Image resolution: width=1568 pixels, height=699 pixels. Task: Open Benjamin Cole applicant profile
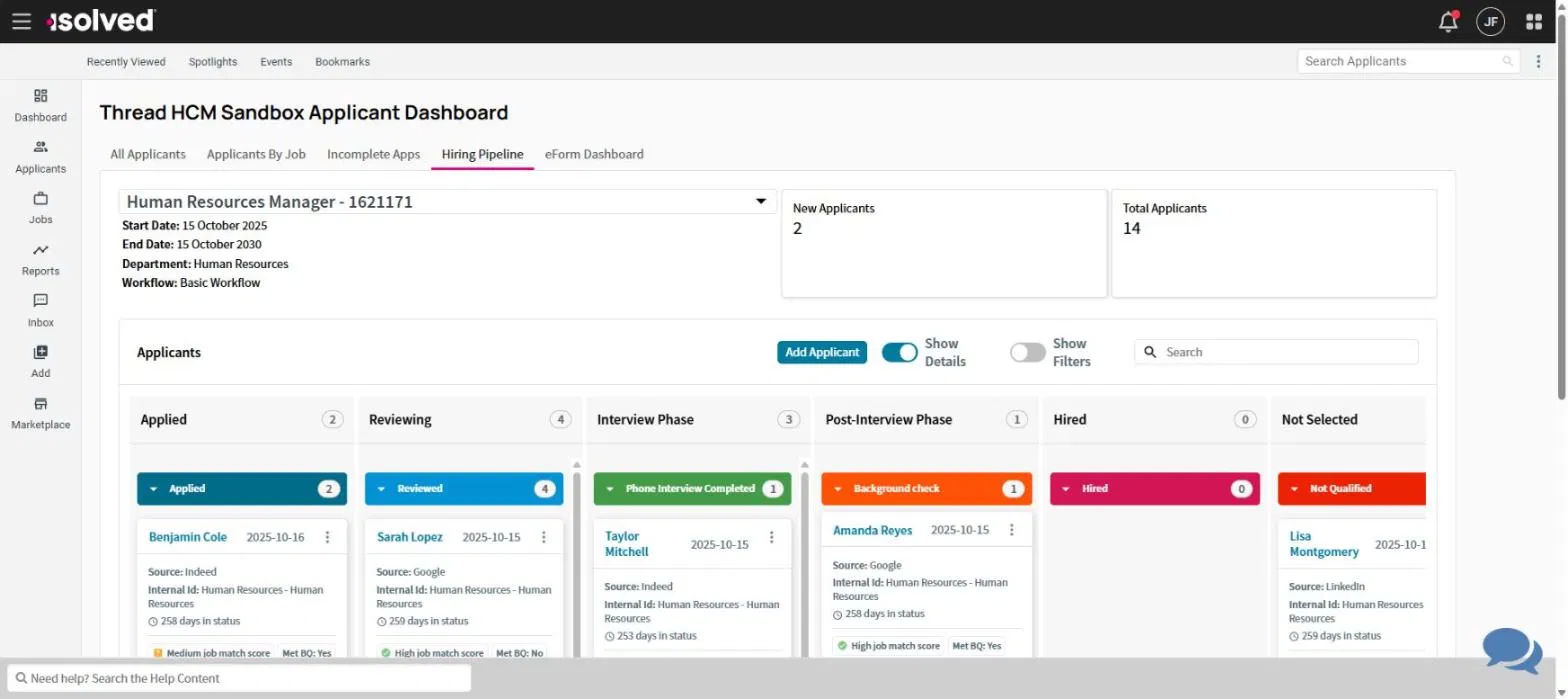(188, 537)
